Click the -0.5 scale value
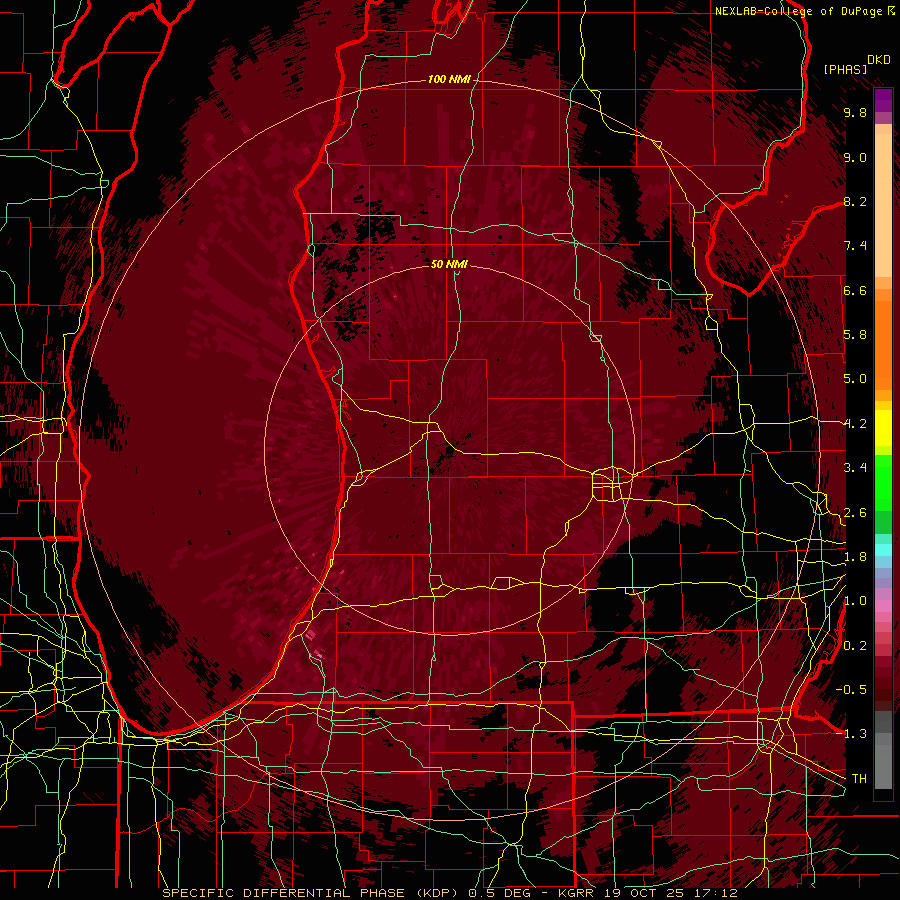 point(851,690)
